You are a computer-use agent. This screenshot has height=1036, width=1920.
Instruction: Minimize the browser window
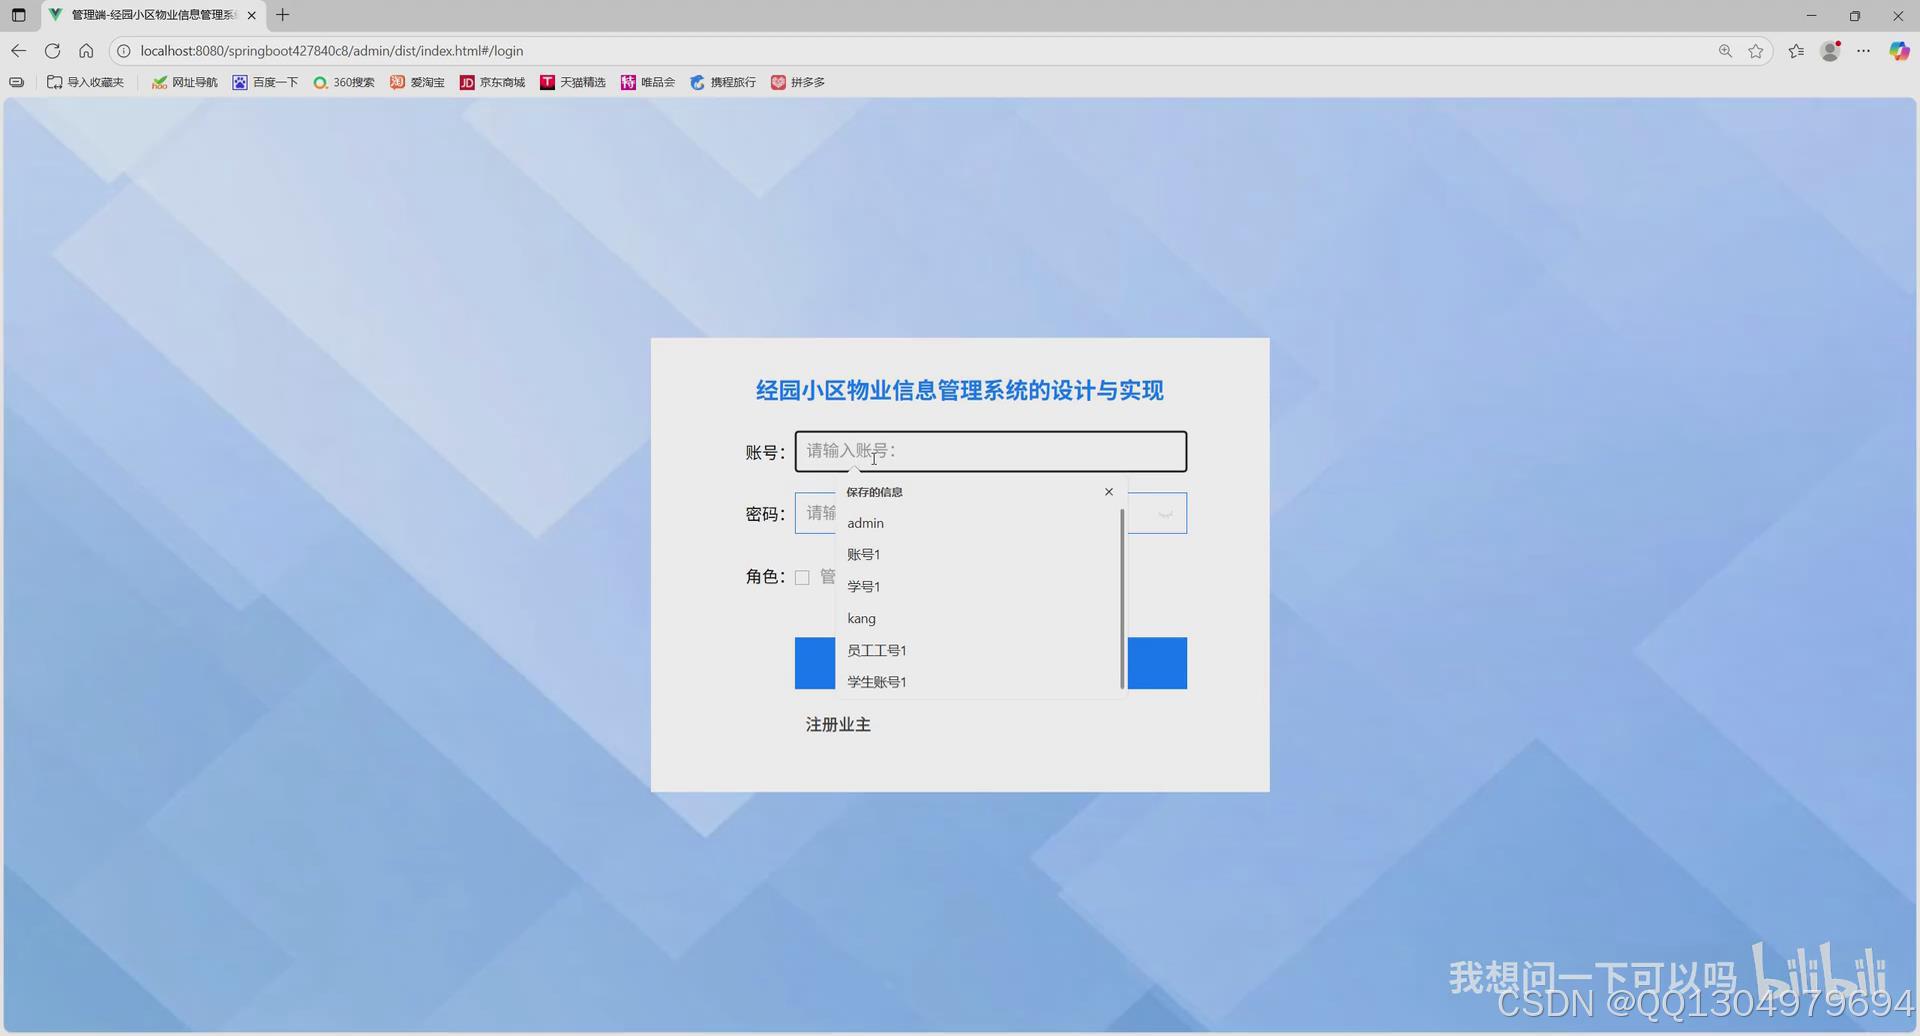pos(1811,15)
